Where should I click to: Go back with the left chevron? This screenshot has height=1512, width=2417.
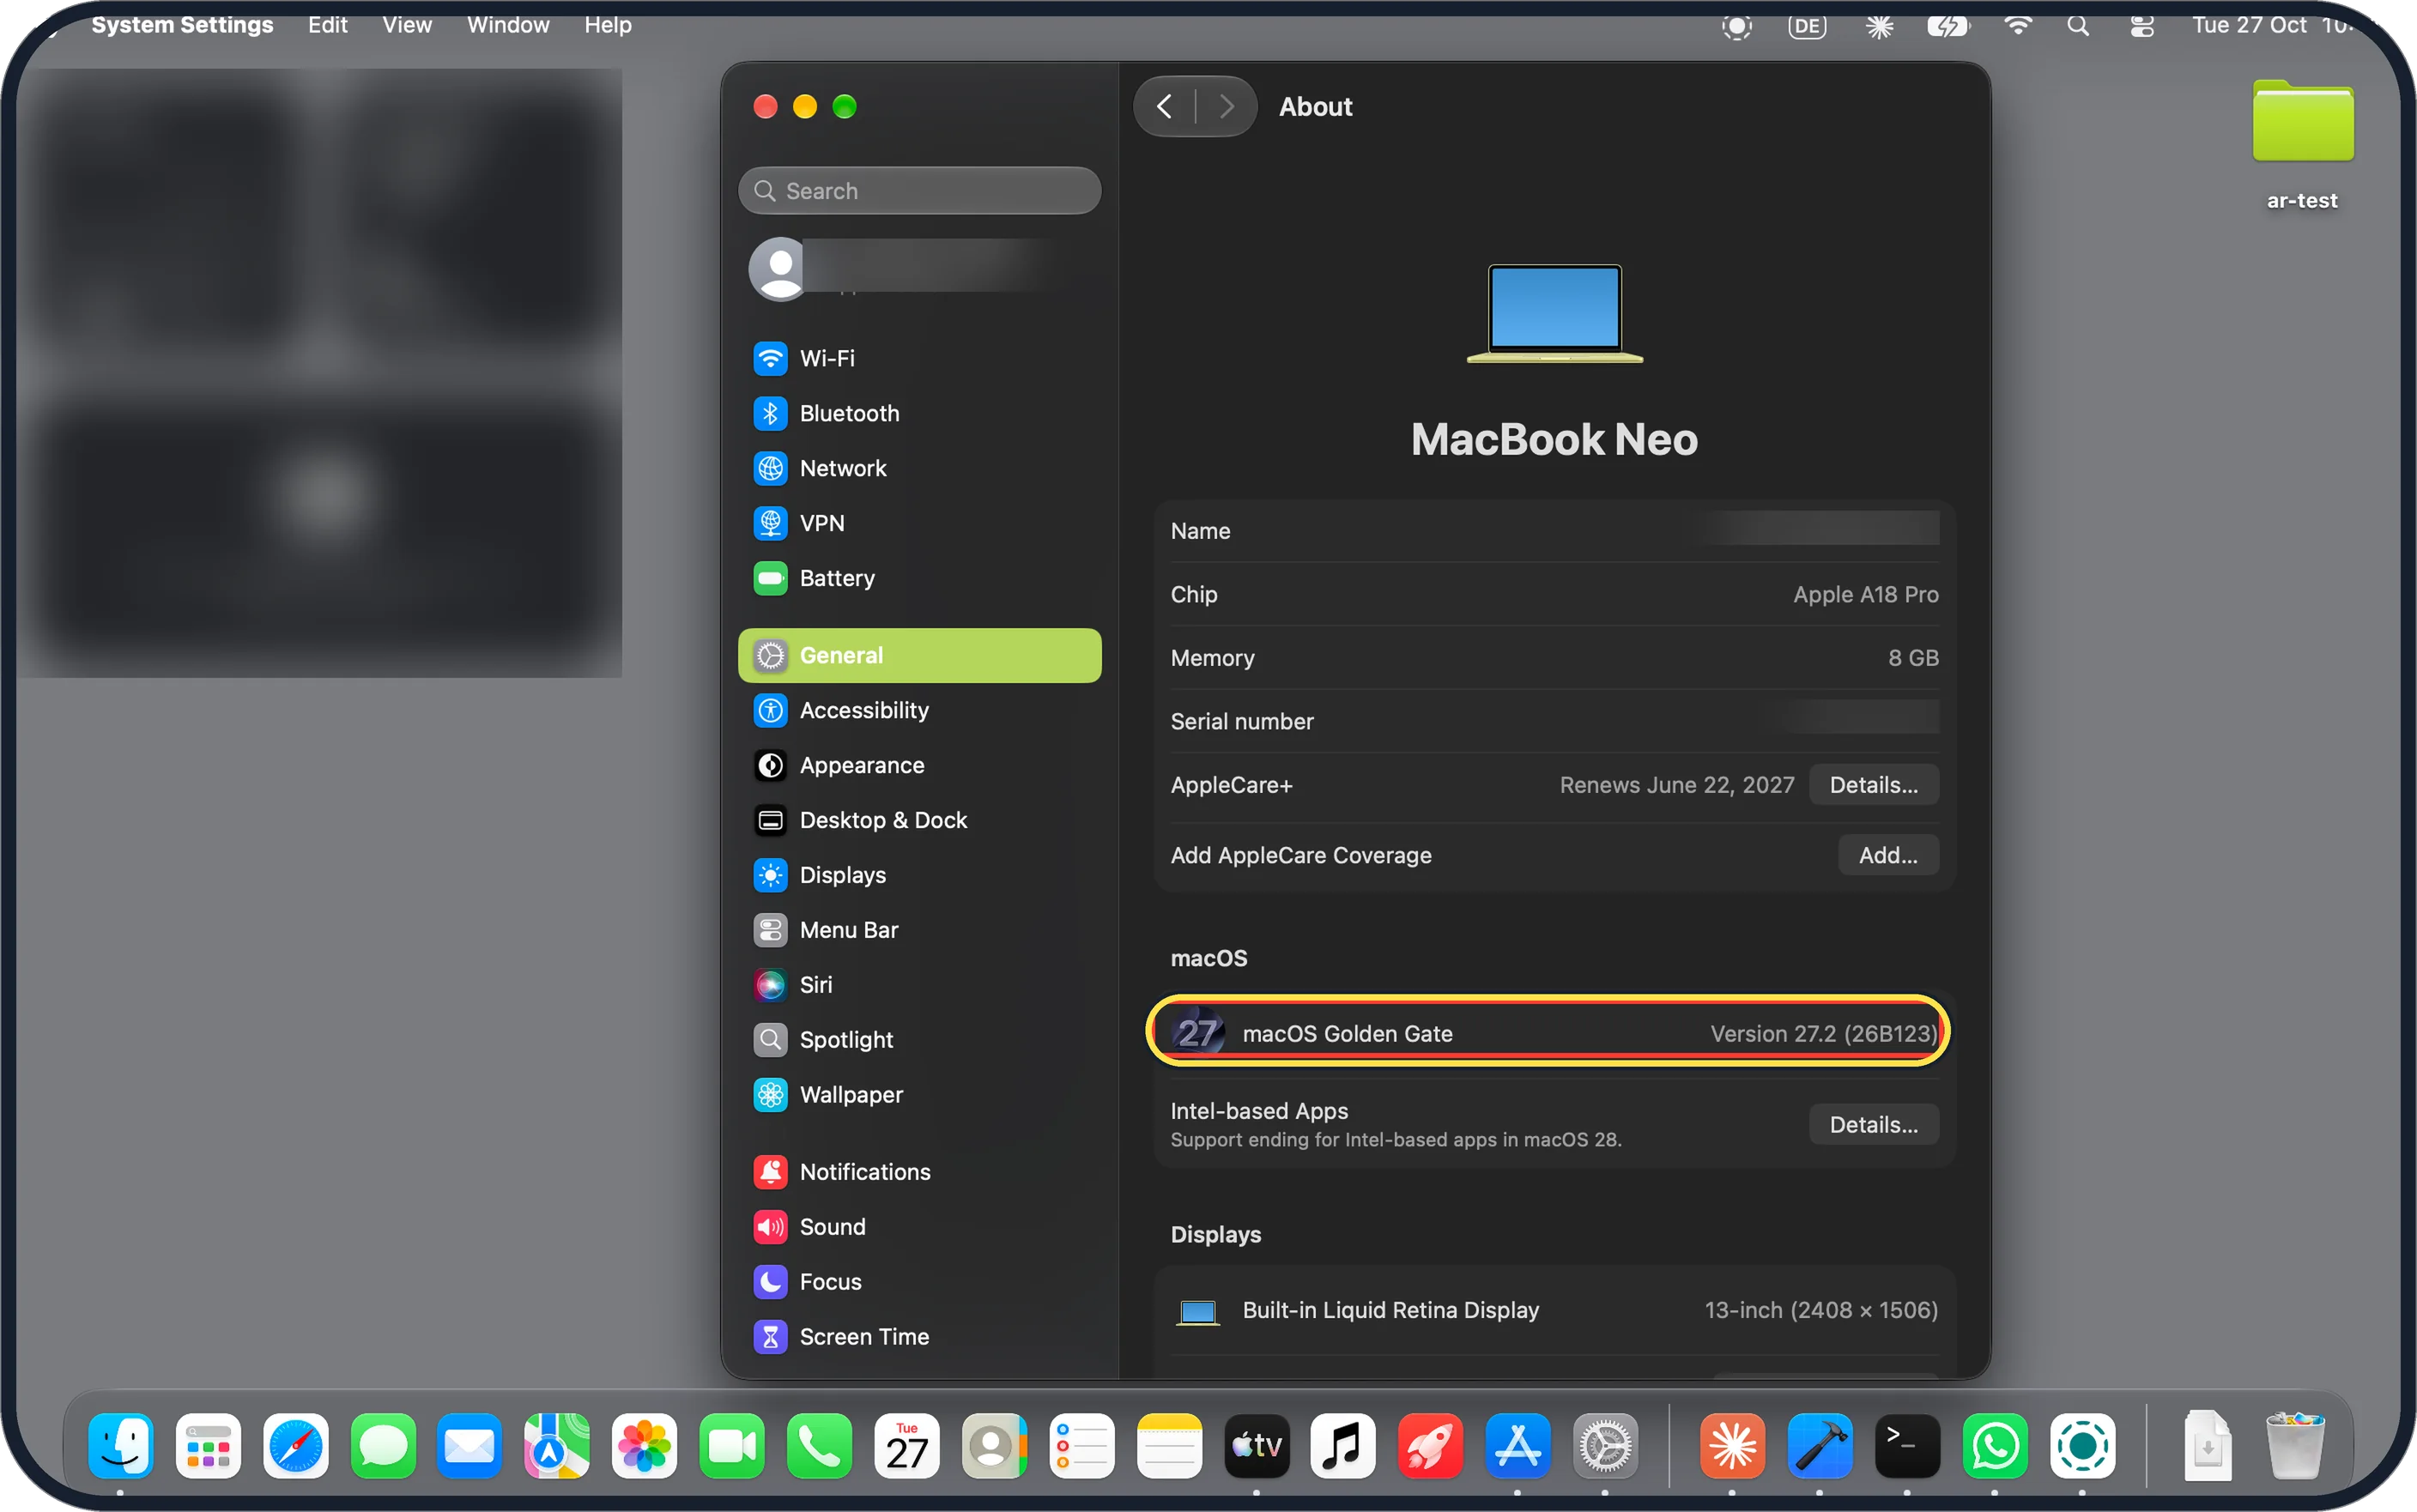pos(1164,106)
